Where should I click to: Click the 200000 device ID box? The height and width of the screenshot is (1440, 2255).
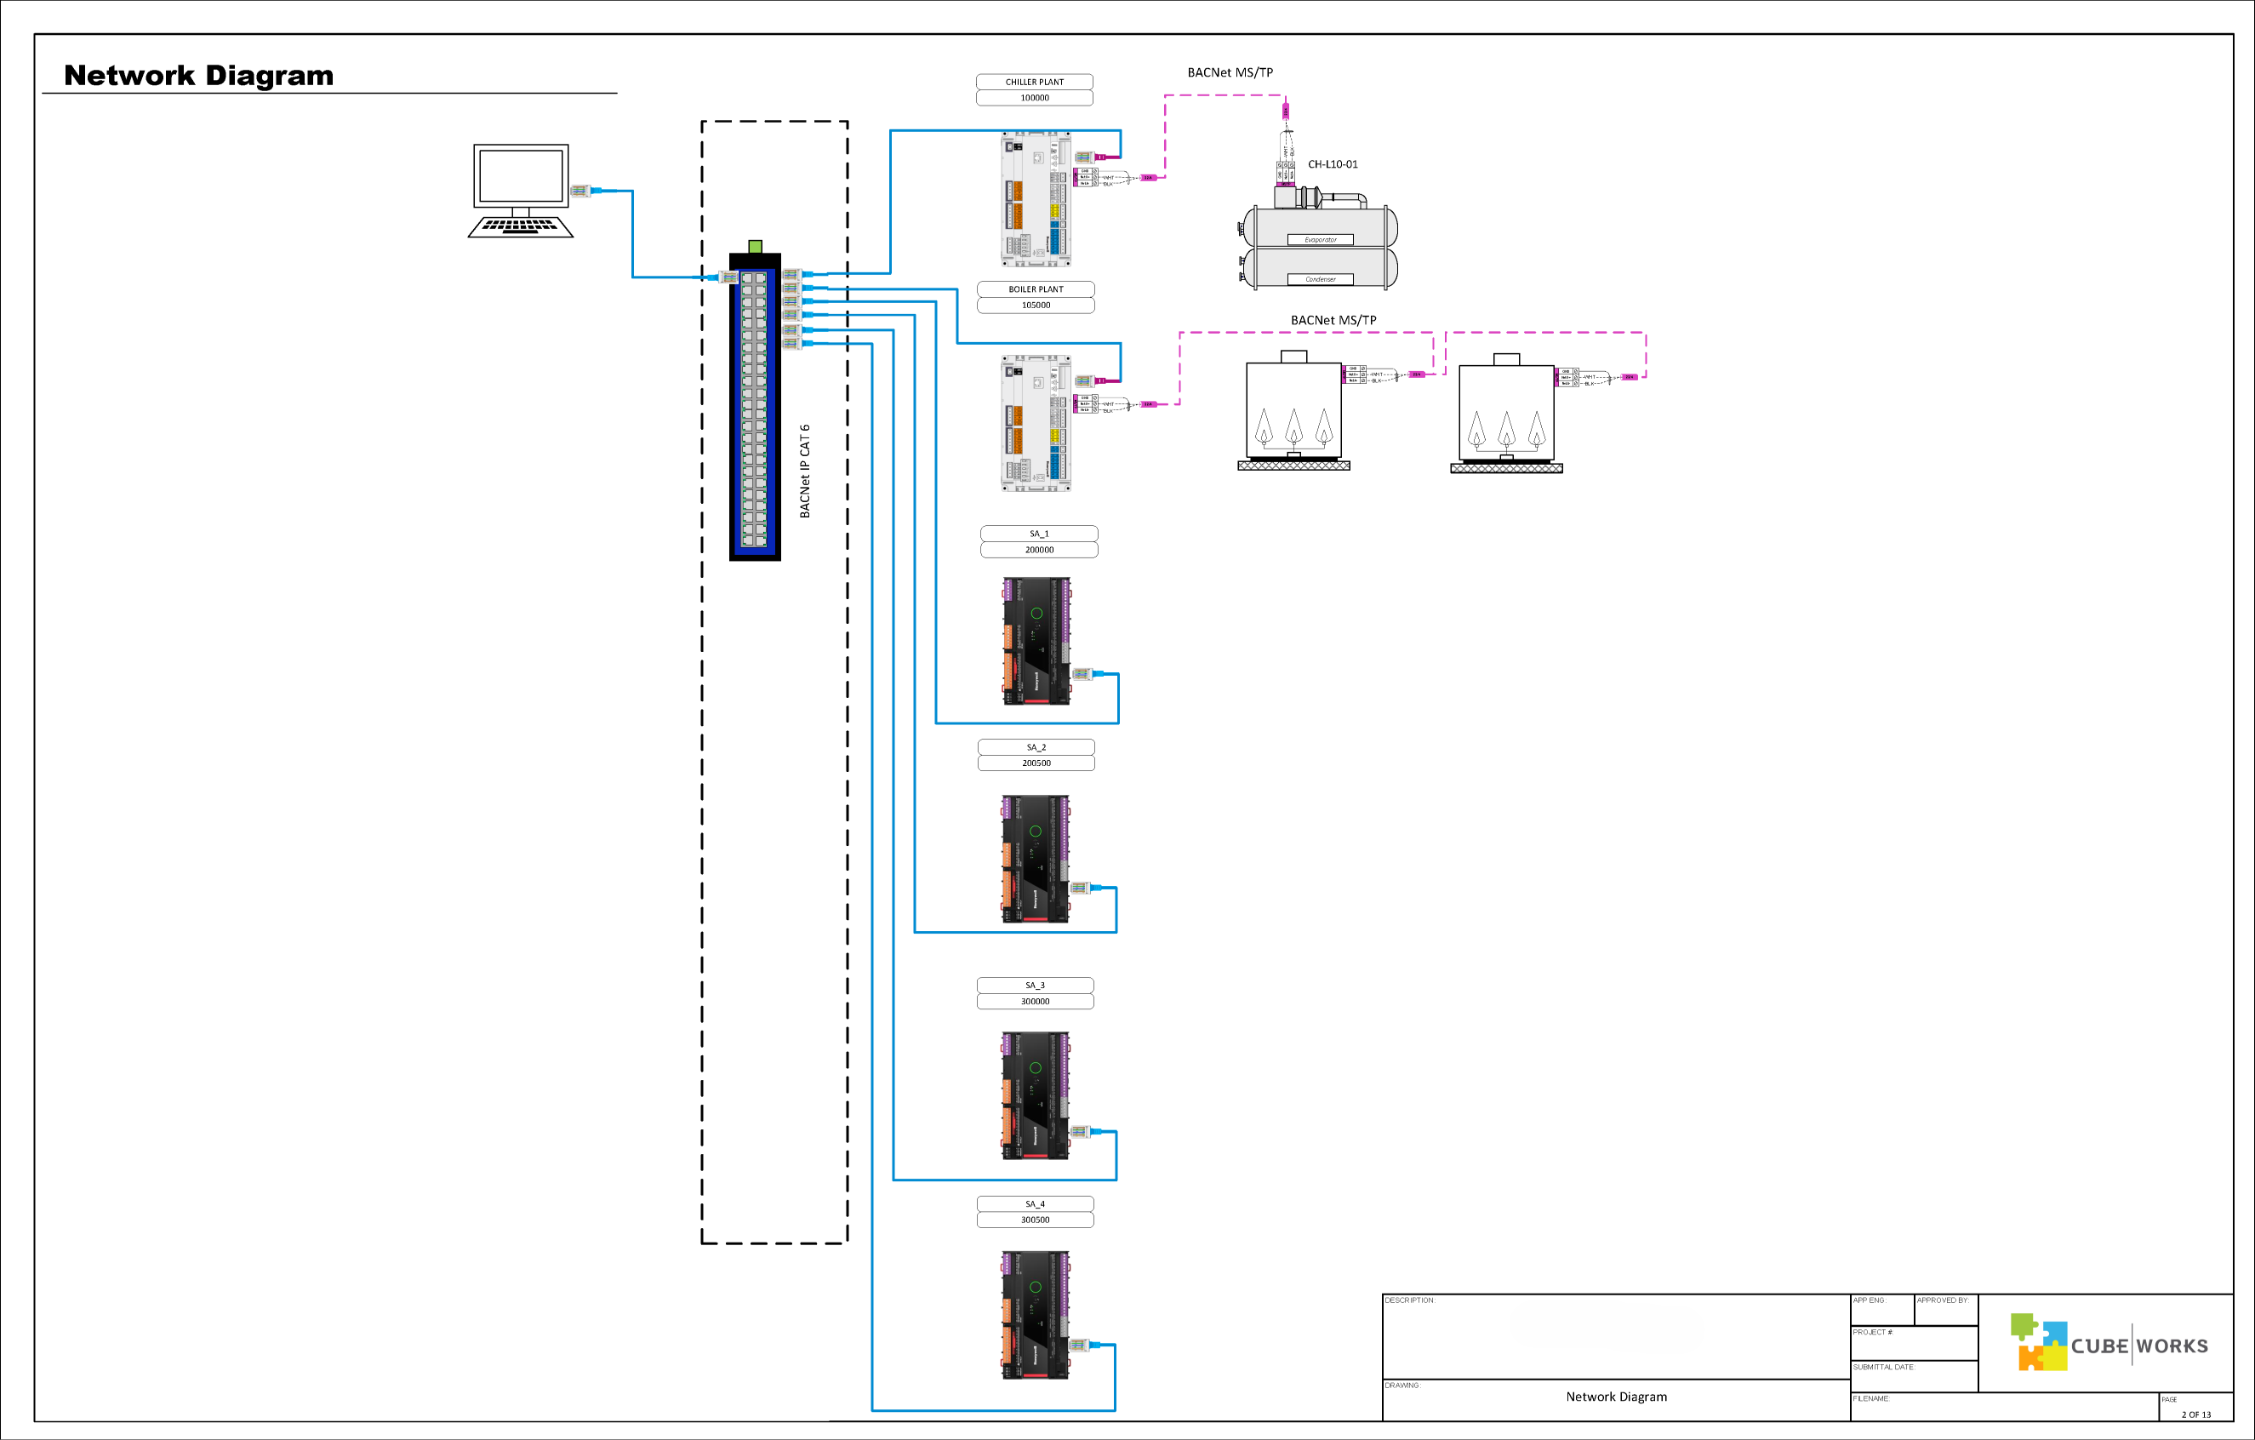click(1038, 550)
